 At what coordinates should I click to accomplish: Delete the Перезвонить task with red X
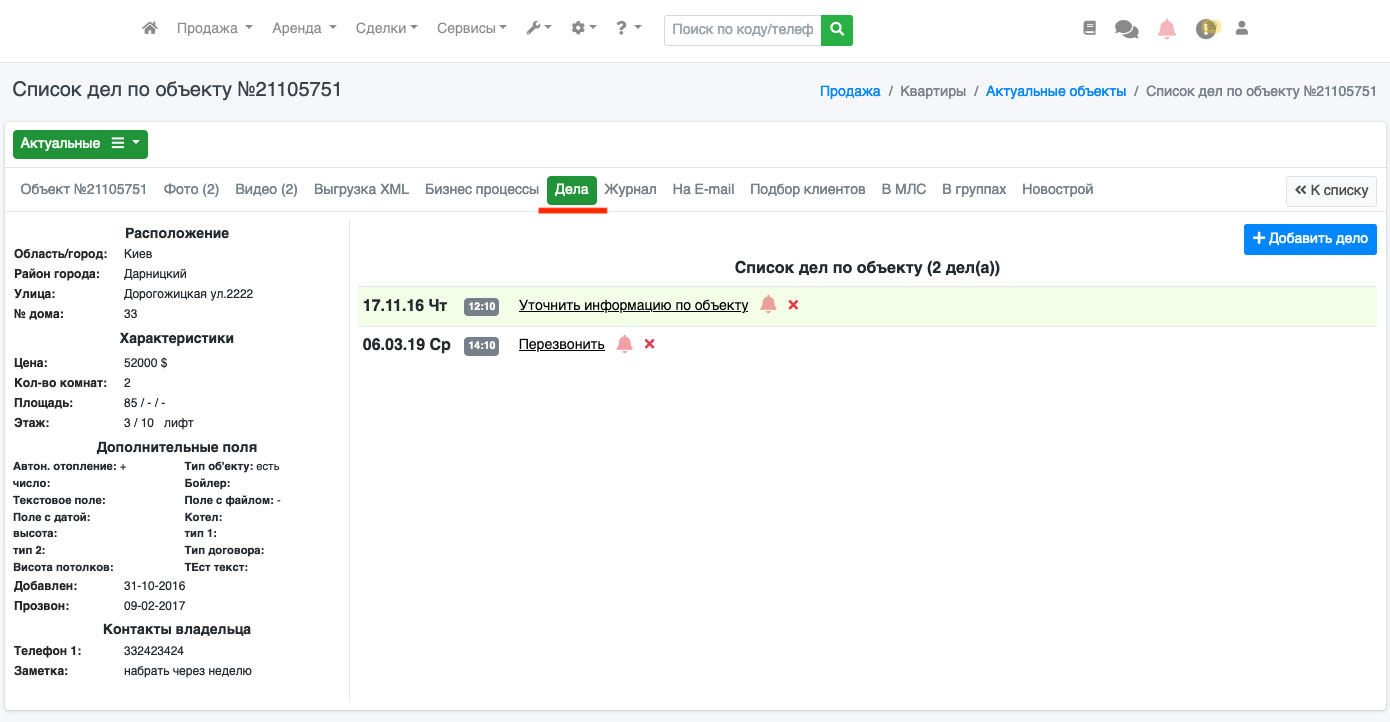pos(649,344)
